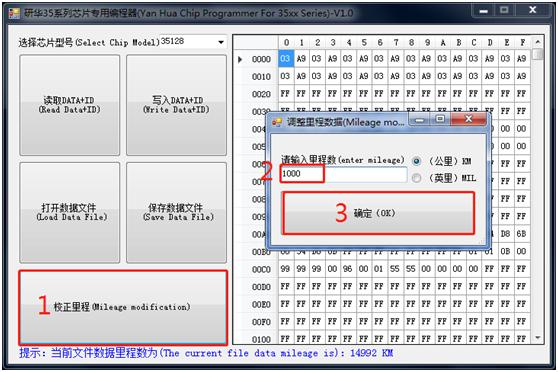
Task: Click the hex grid scroll-up arrow
Action: click(538, 42)
